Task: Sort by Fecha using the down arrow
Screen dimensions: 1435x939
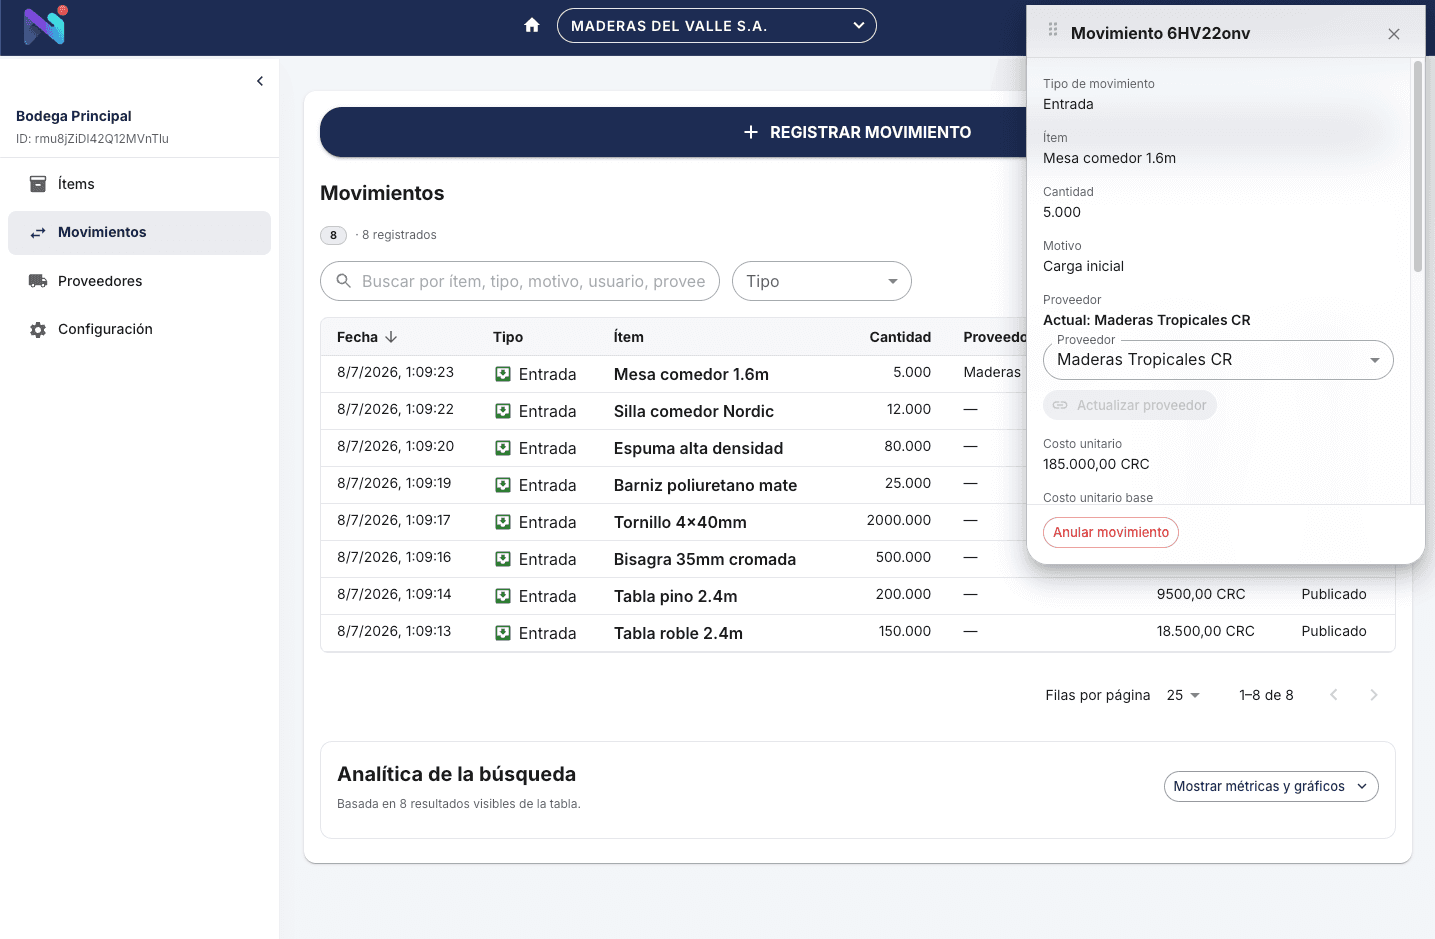Action: tap(391, 337)
